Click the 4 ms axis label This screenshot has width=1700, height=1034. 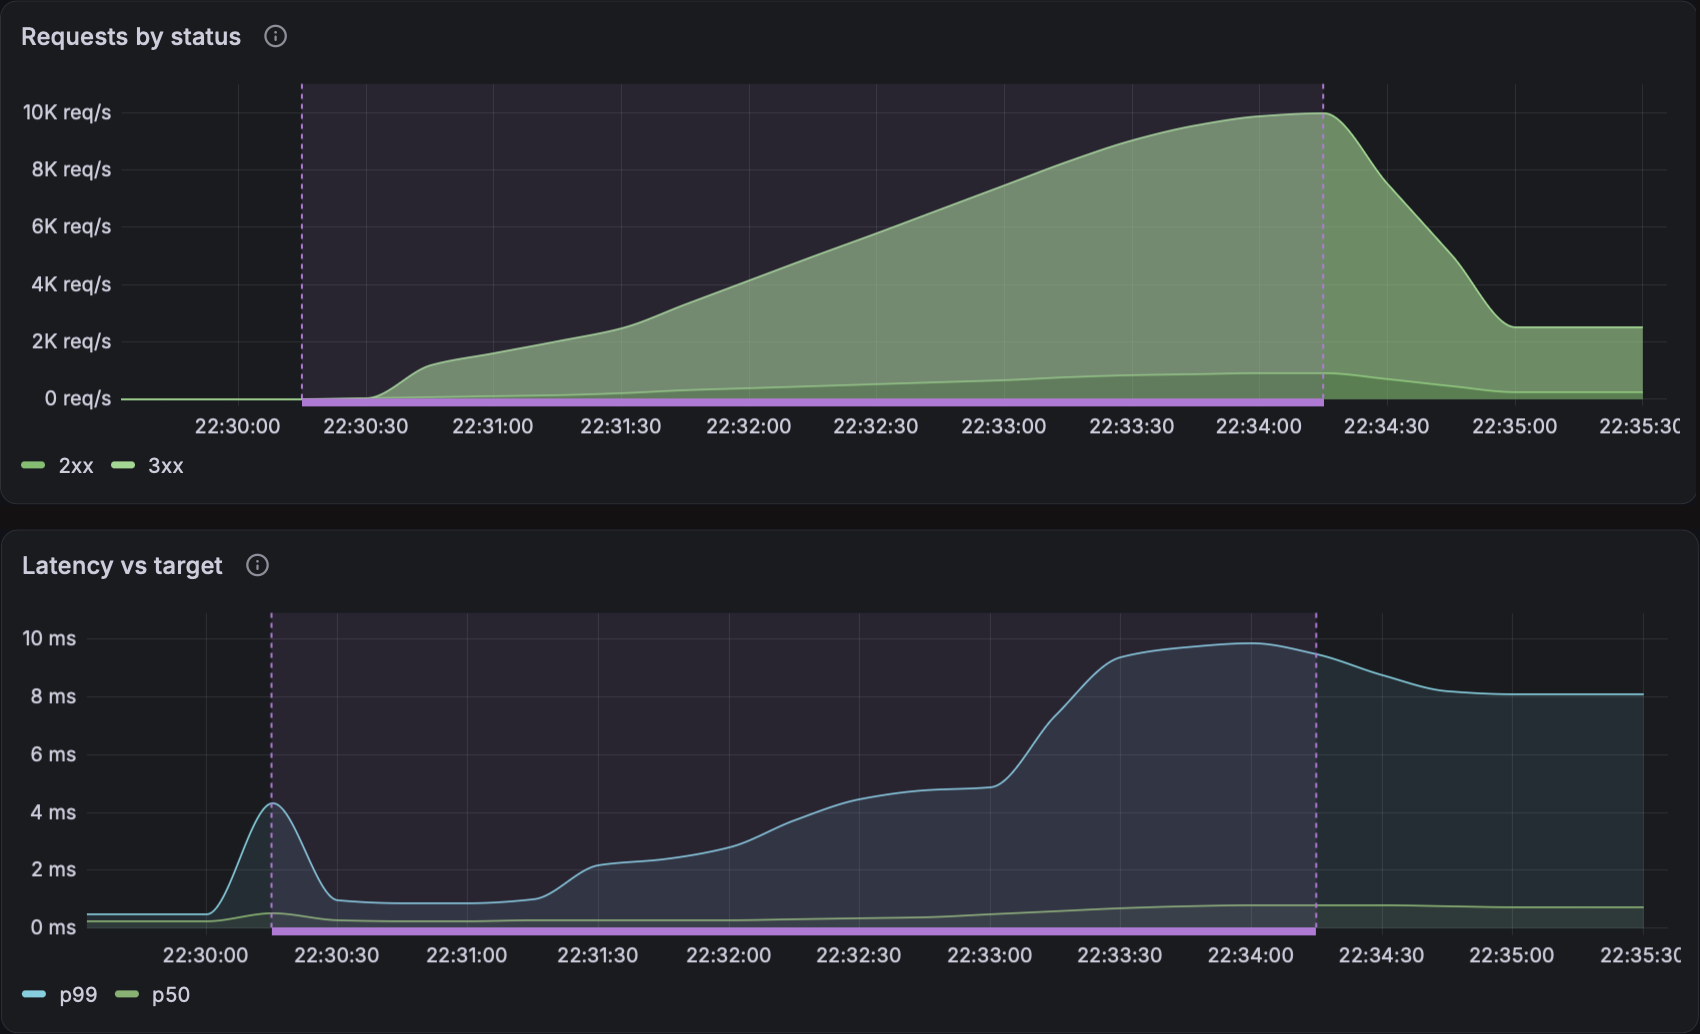[53, 813]
